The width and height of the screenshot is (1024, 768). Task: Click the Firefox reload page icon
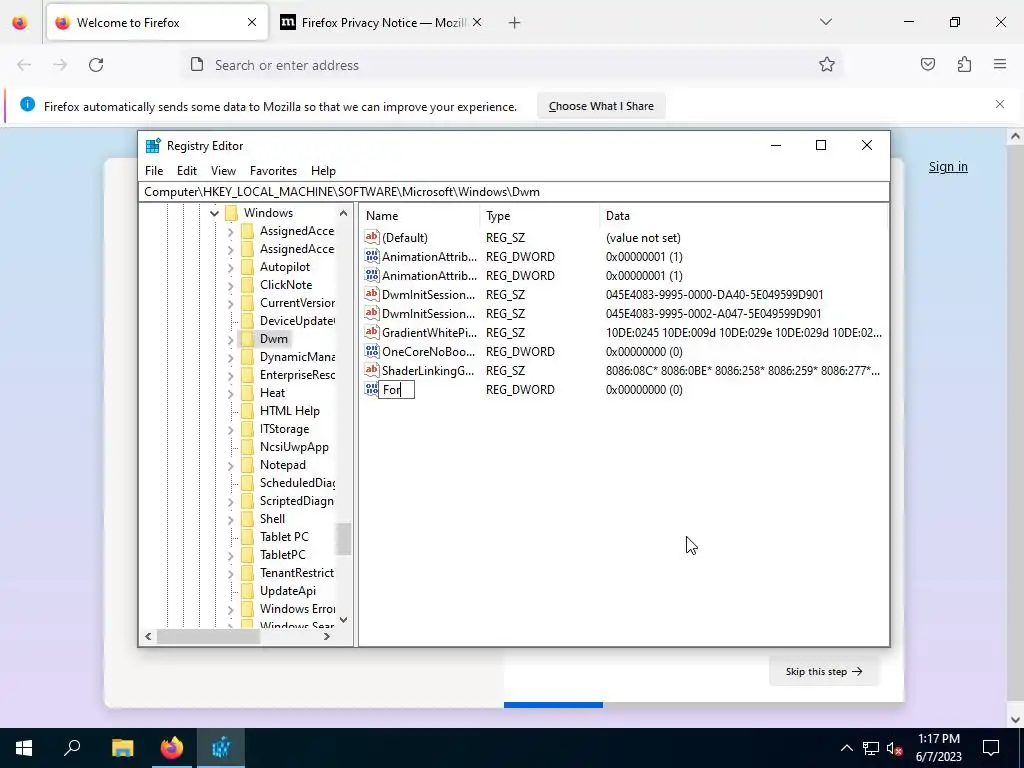(x=96, y=65)
